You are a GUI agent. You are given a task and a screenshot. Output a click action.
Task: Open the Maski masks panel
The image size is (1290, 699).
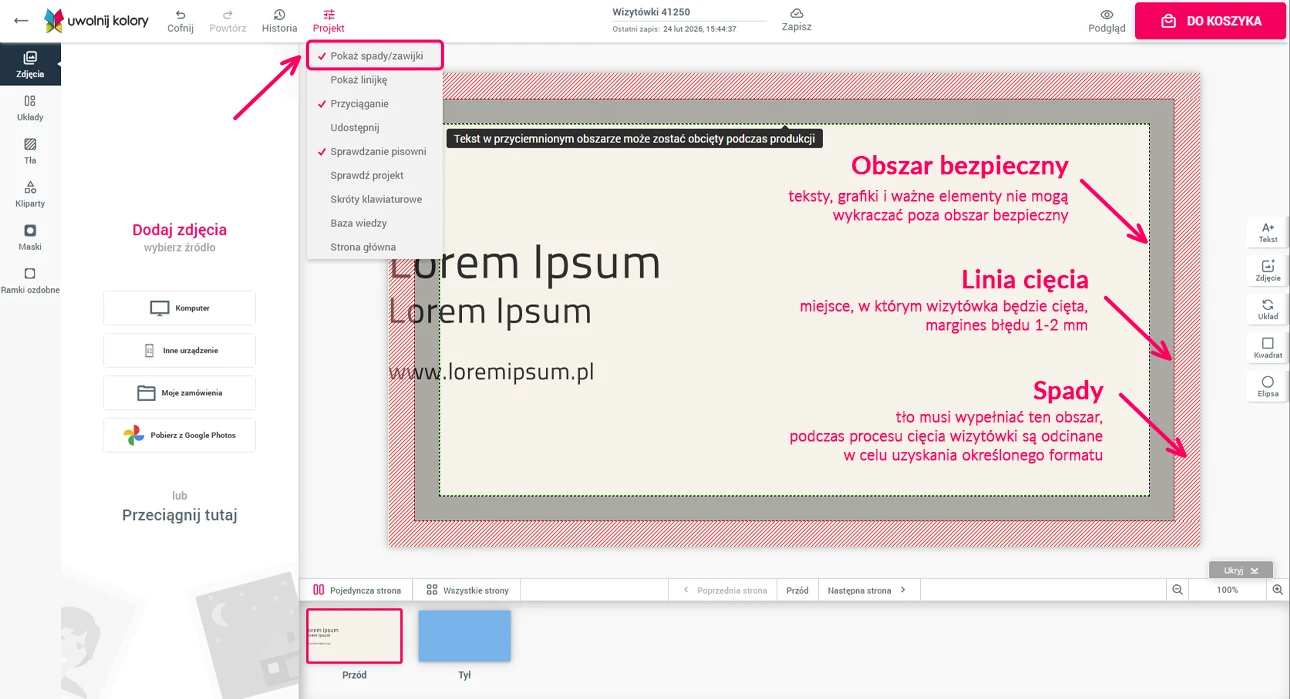click(30, 236)
